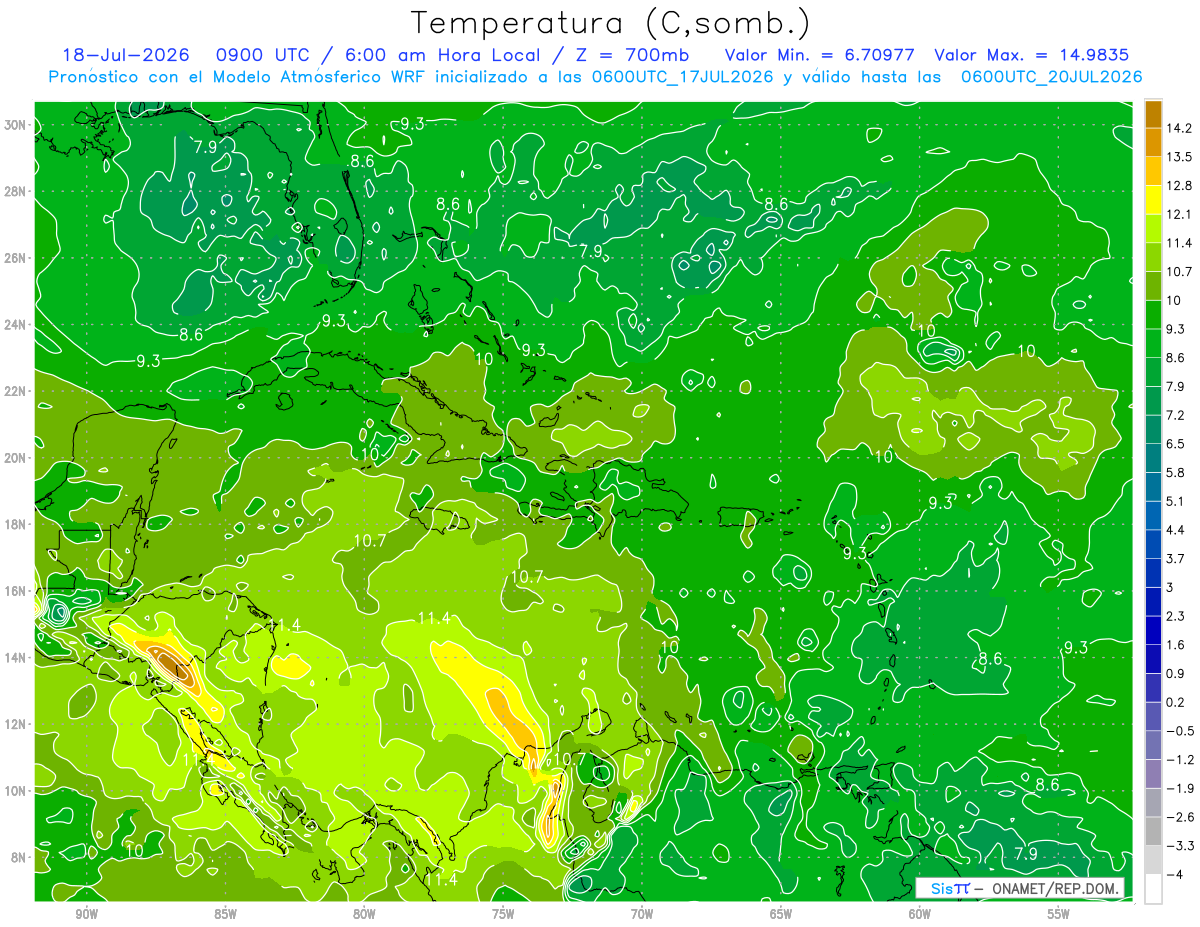Click the "16N" latitude axis label

tap(16, 591)
